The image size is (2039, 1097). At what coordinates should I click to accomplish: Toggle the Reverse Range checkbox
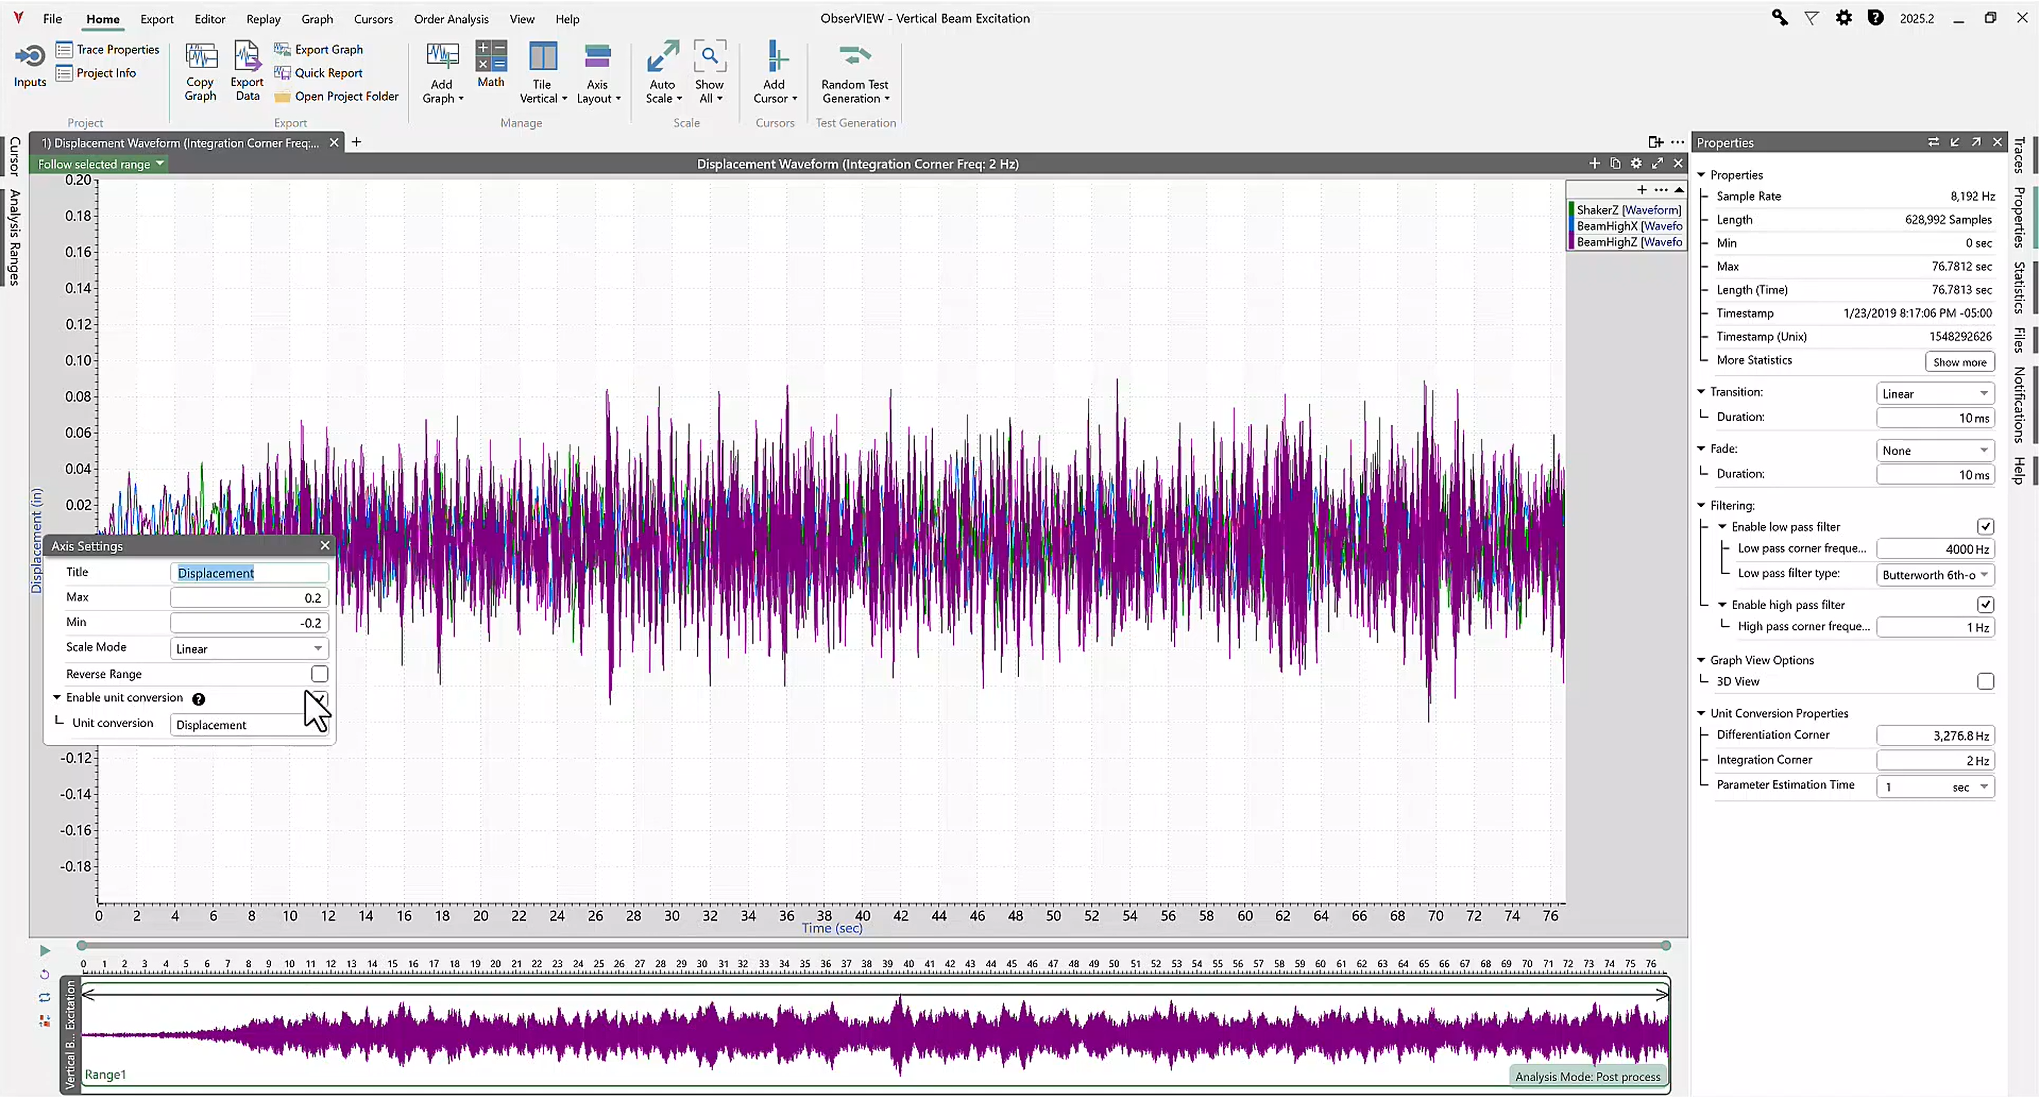(x=319, y=674)
